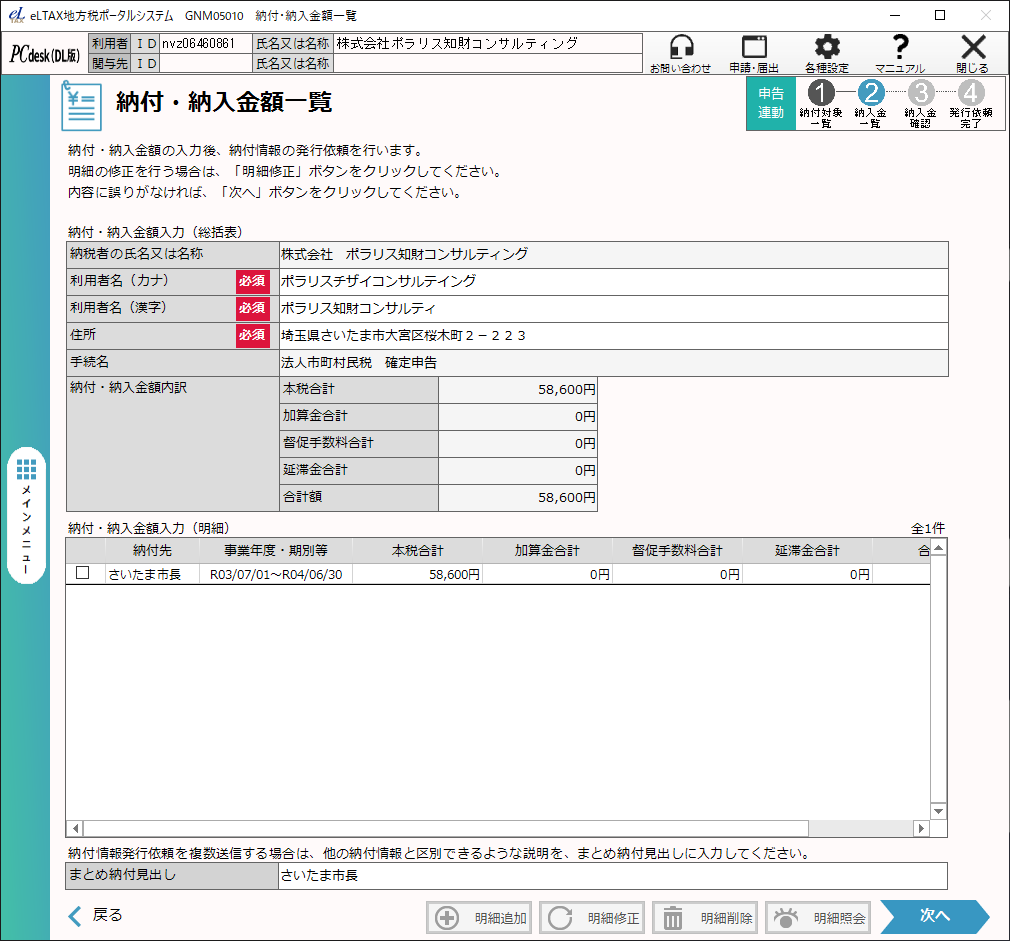Open the マニュアル question mark icon
1010x941 pixels.
900,53
